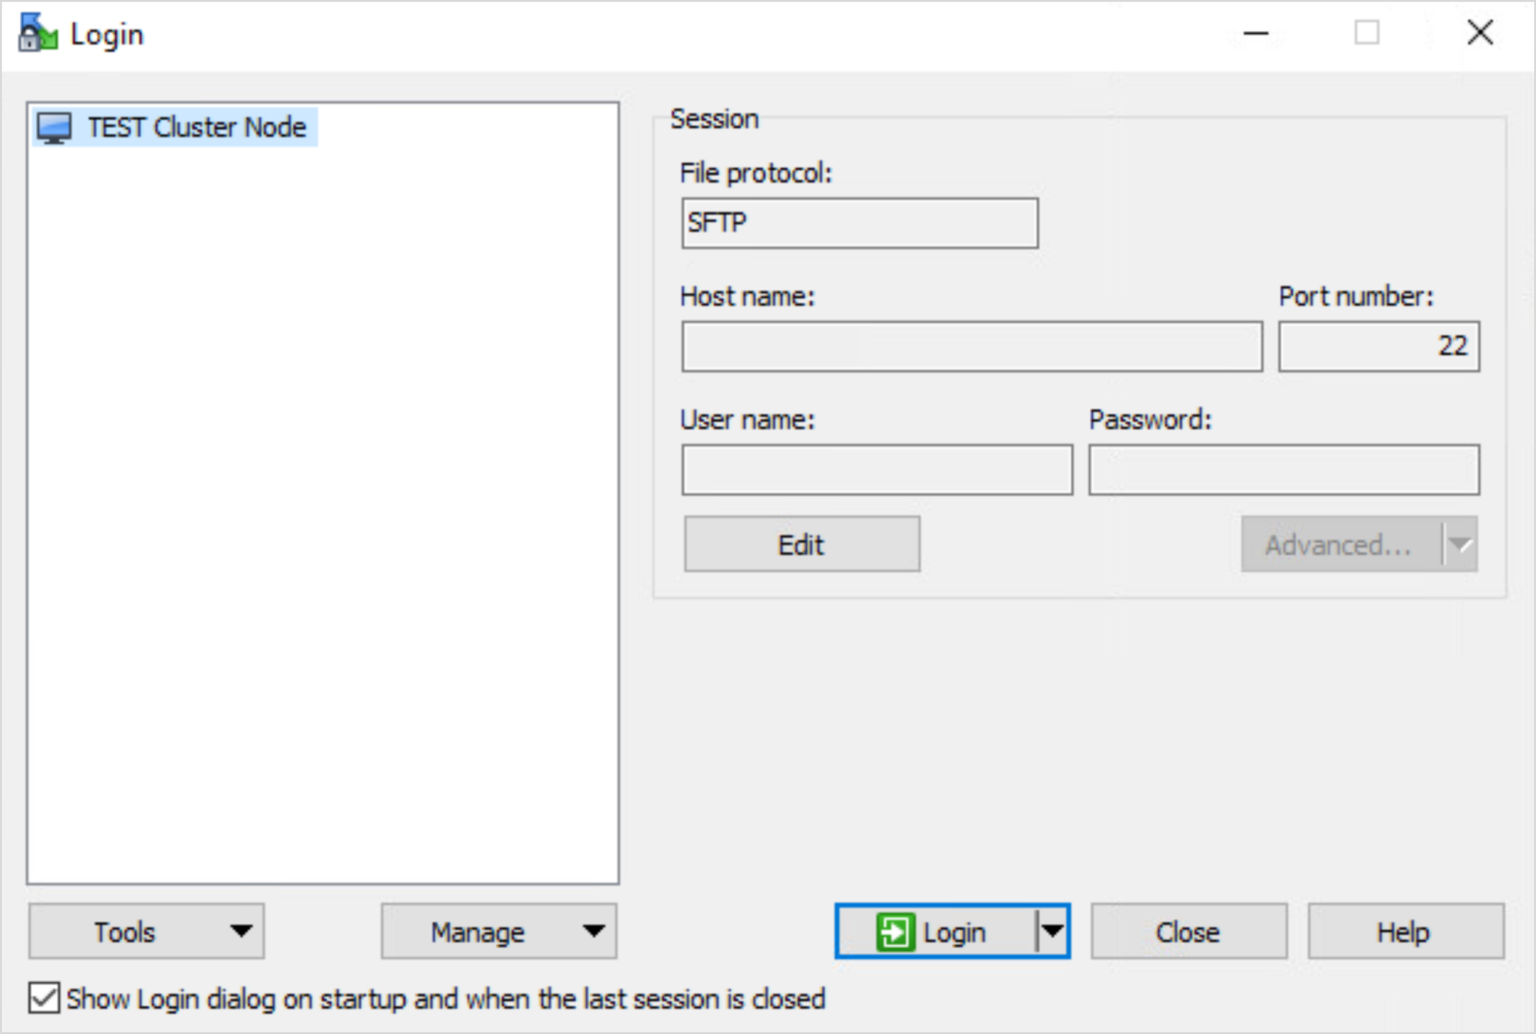Click the monitor icon beside TEST Cluster Node

tap(54, 128)
